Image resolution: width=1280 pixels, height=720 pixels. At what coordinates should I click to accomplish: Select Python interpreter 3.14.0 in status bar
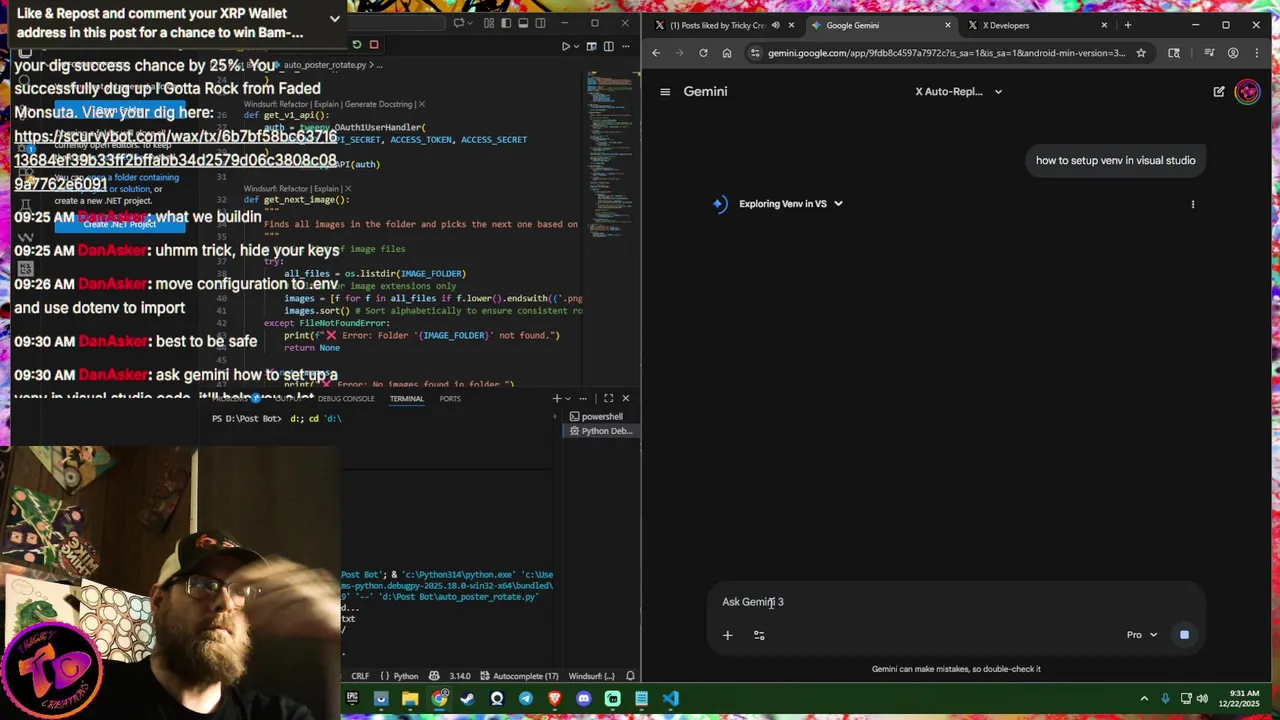(x=460, y=676)
